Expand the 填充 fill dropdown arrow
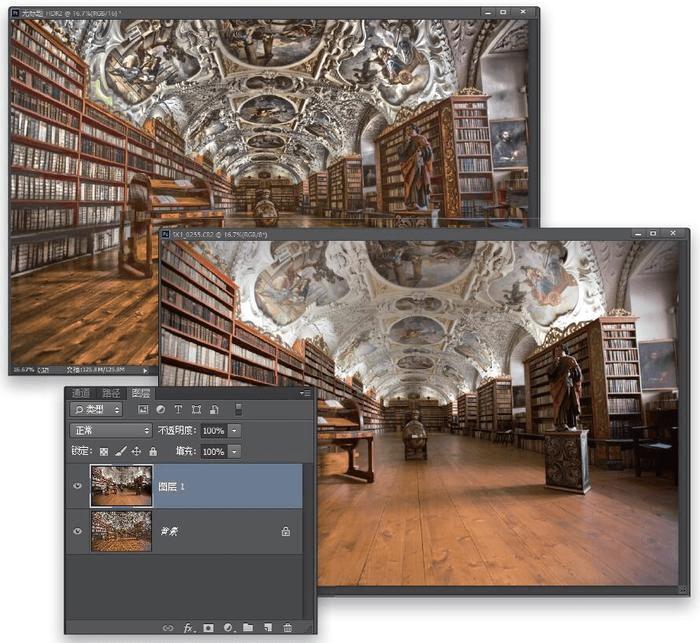 pos(234,451)
